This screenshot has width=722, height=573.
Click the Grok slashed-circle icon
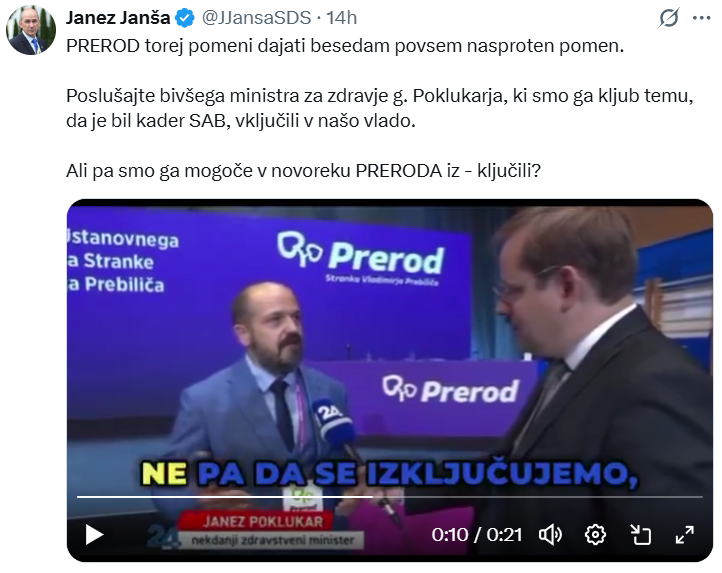coord(669,18)
